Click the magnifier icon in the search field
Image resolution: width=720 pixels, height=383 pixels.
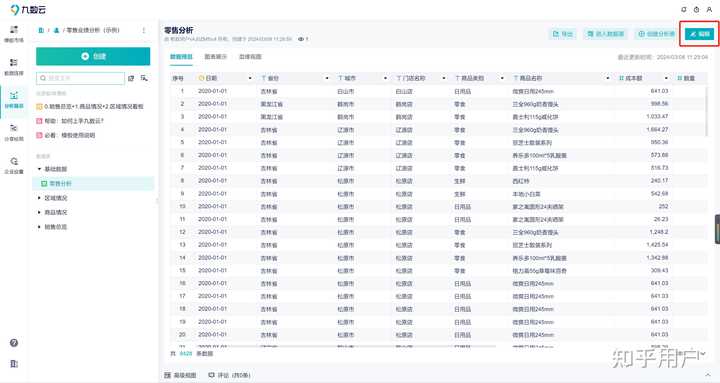pyautogui.click(x=43, y=78)
